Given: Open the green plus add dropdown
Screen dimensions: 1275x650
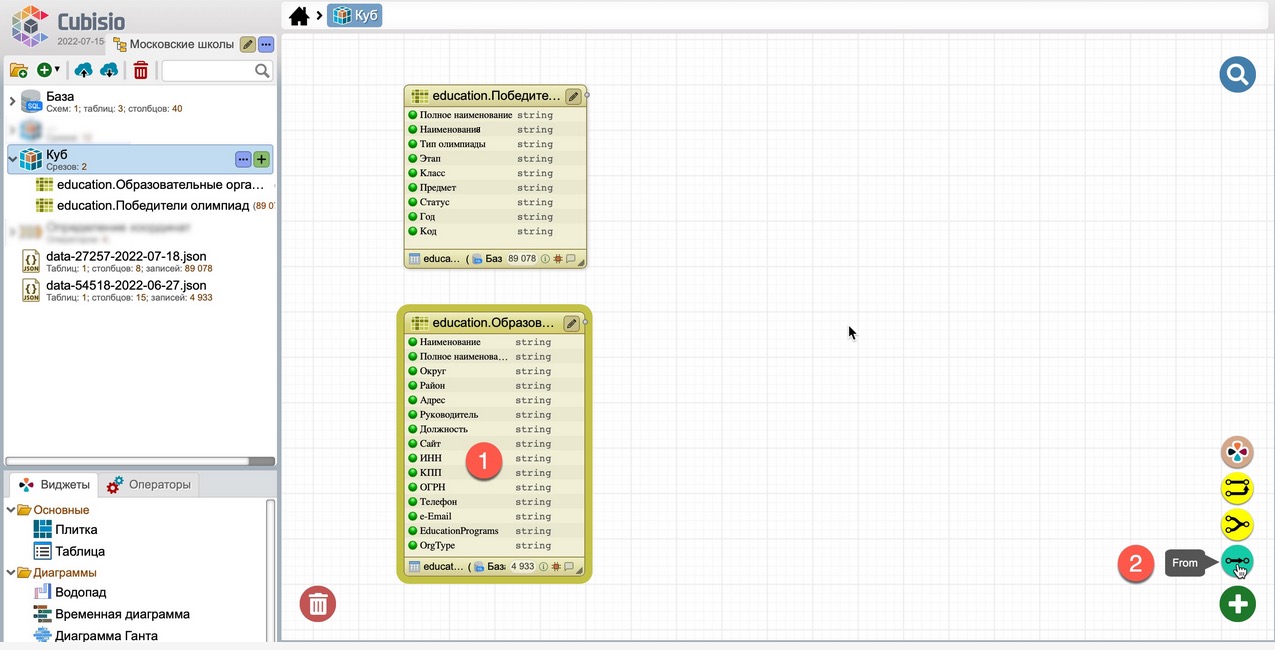Looking at the screenshot, I should 47,70.
